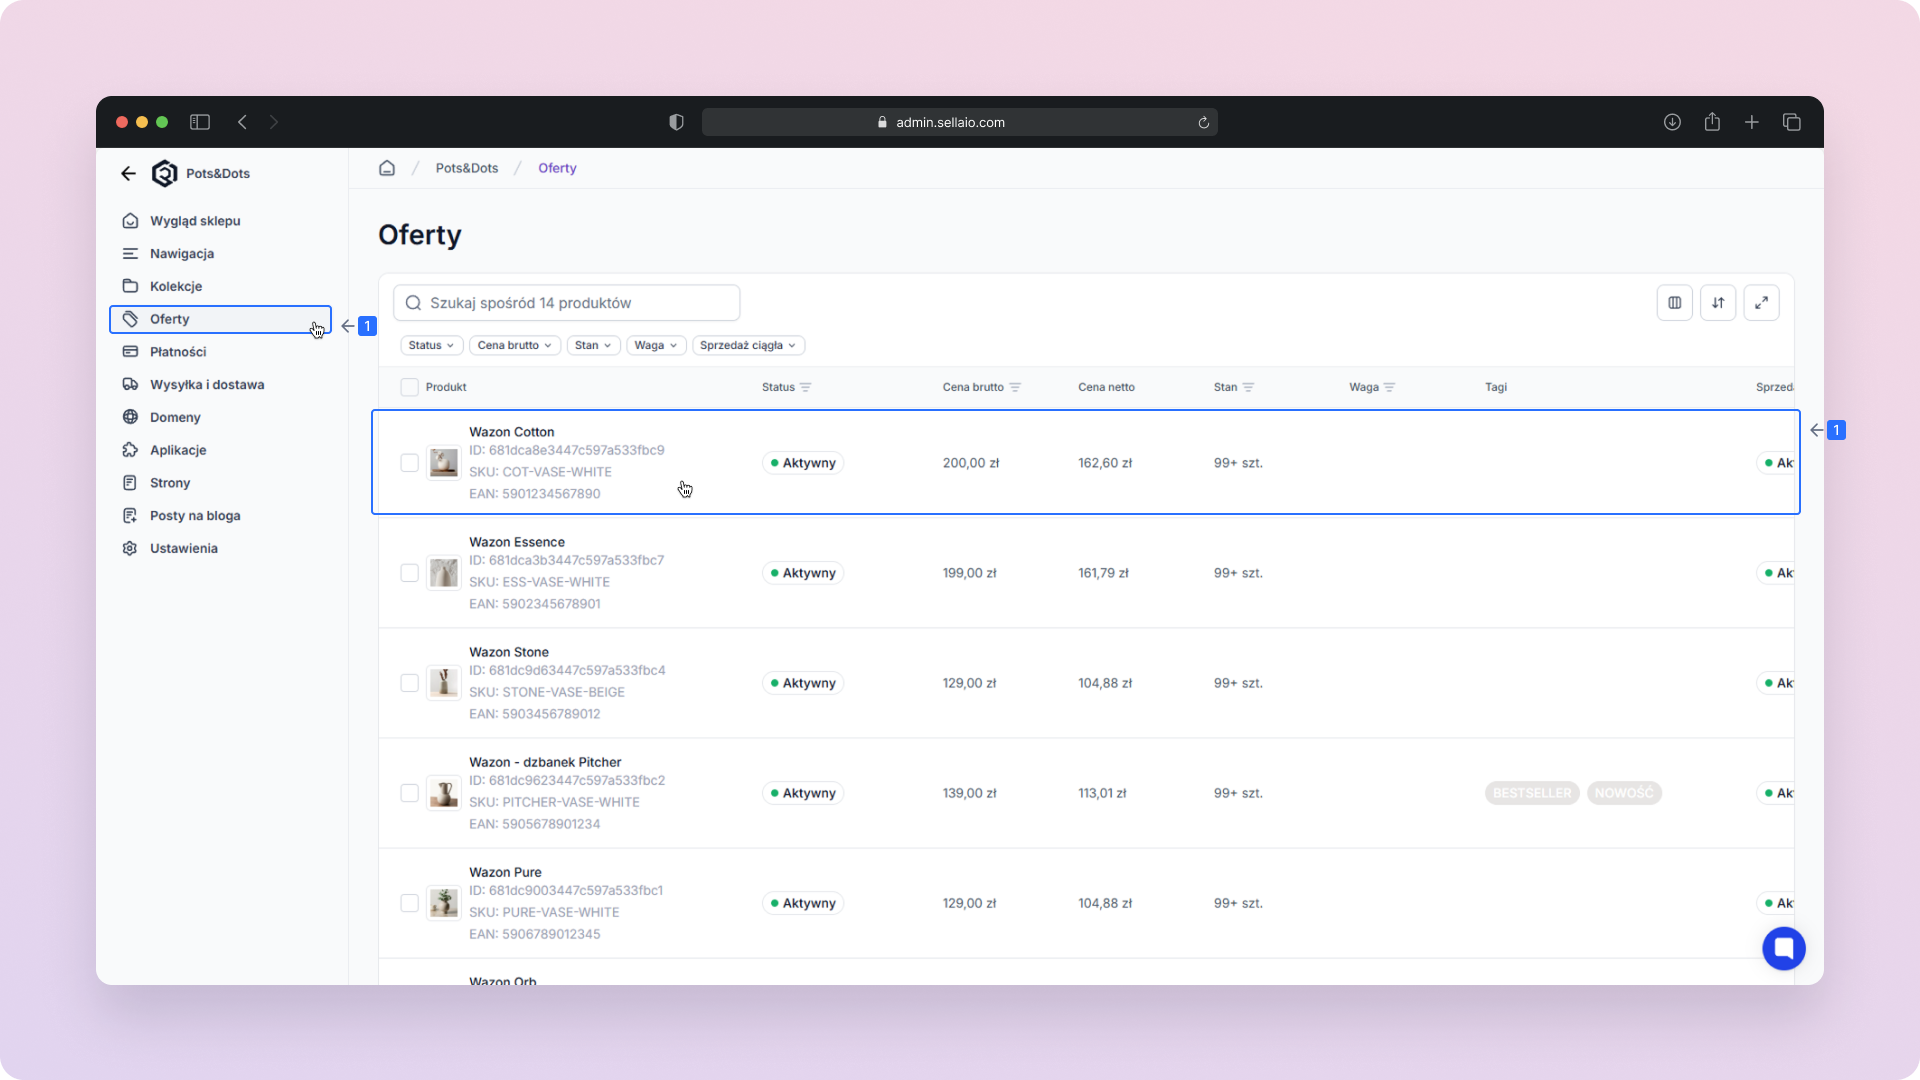Open the columns layout icon button
Viewport: 1920px width, 1080px height.
point(1674,303)
